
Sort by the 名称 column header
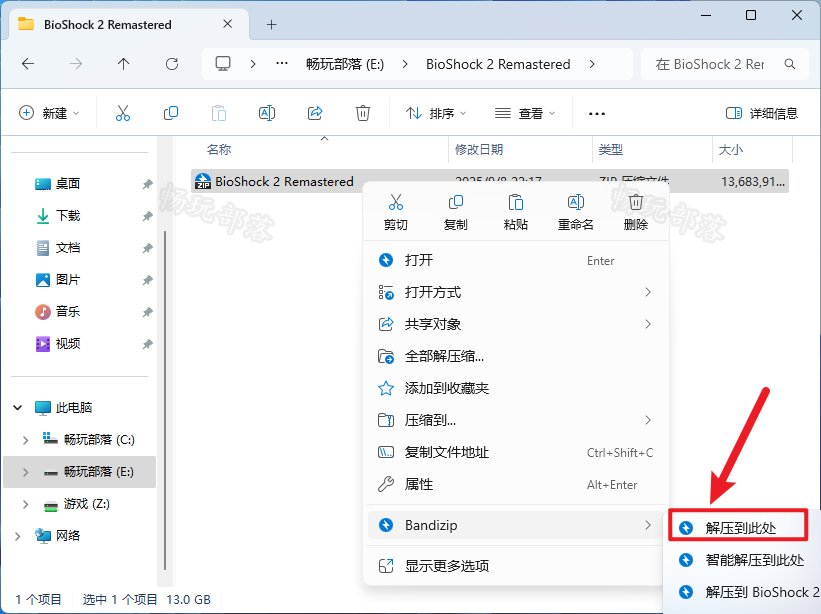(x=219, y=150)
